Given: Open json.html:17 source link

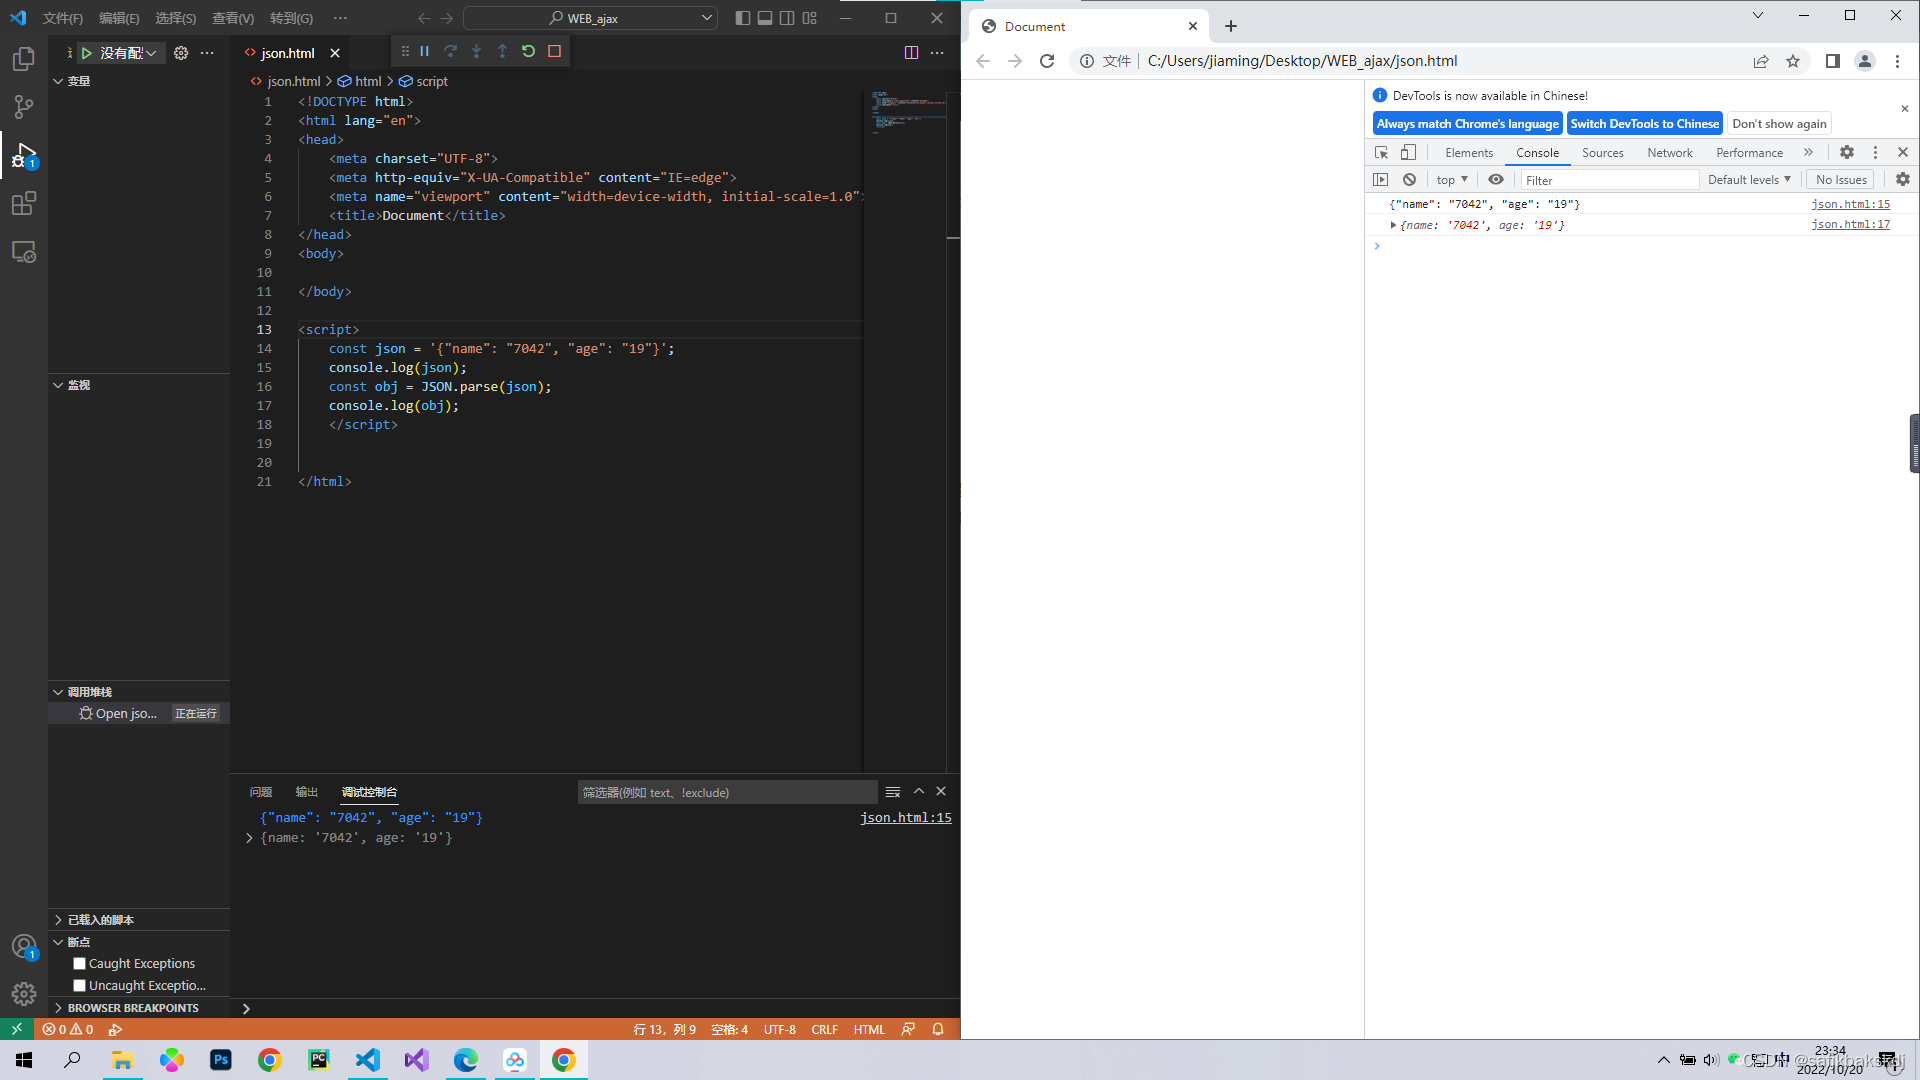Looking at the screenshot, I should pos(1850,225).
